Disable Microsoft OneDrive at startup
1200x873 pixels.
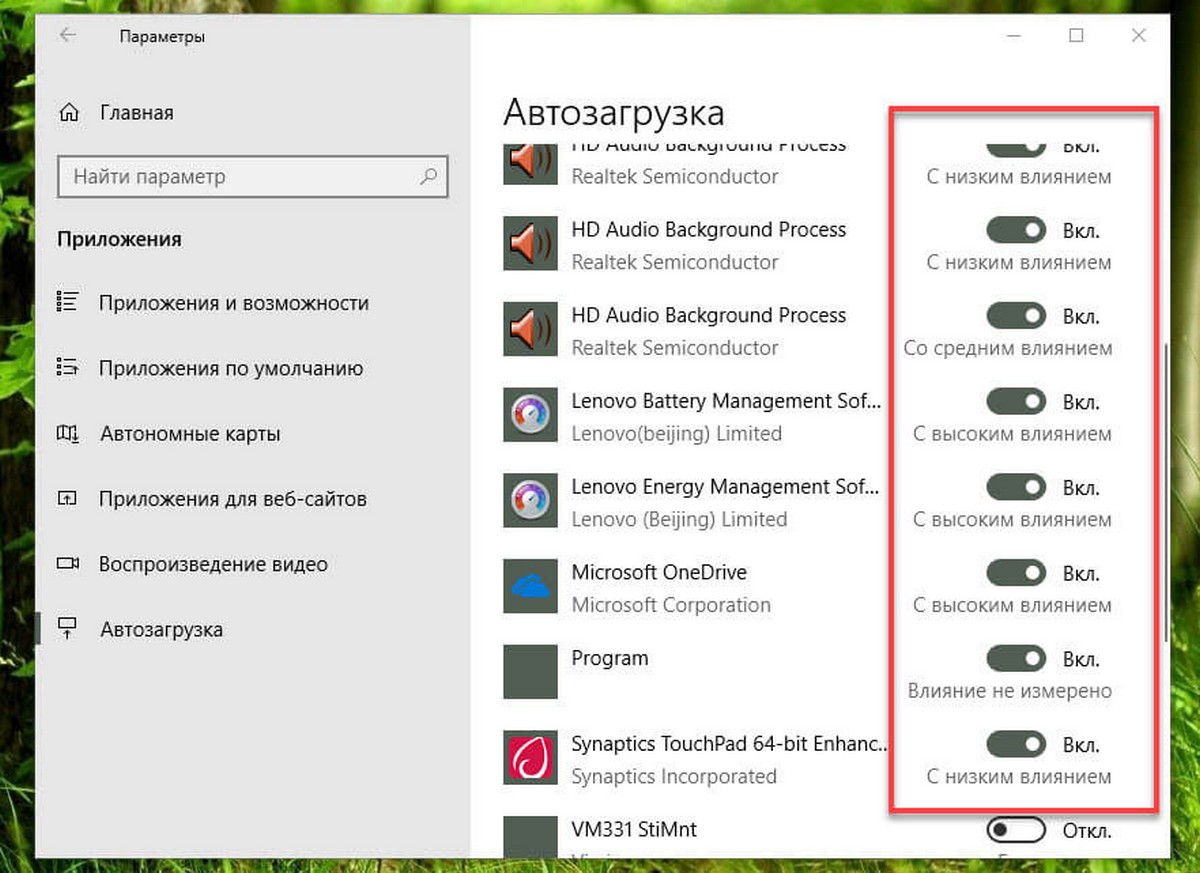click(x=1016, y=573)
